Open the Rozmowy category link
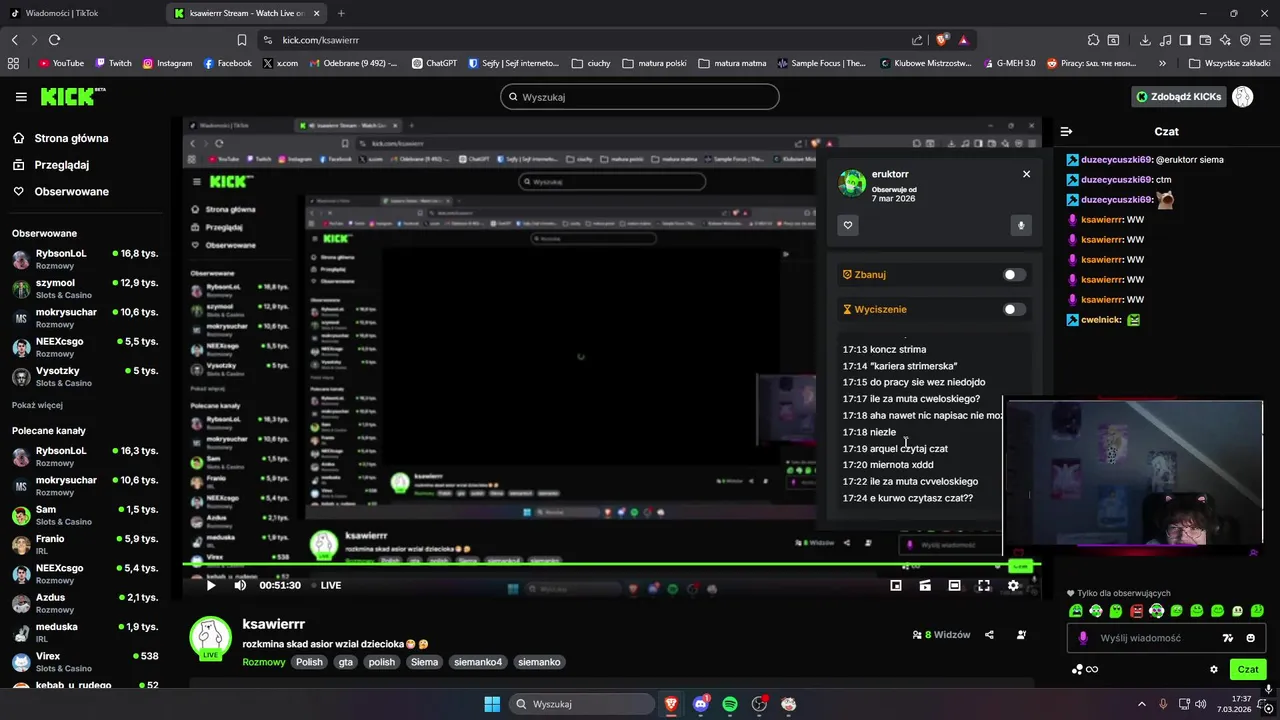This screenshot has height=720, width=1280. tap(264, 662)
